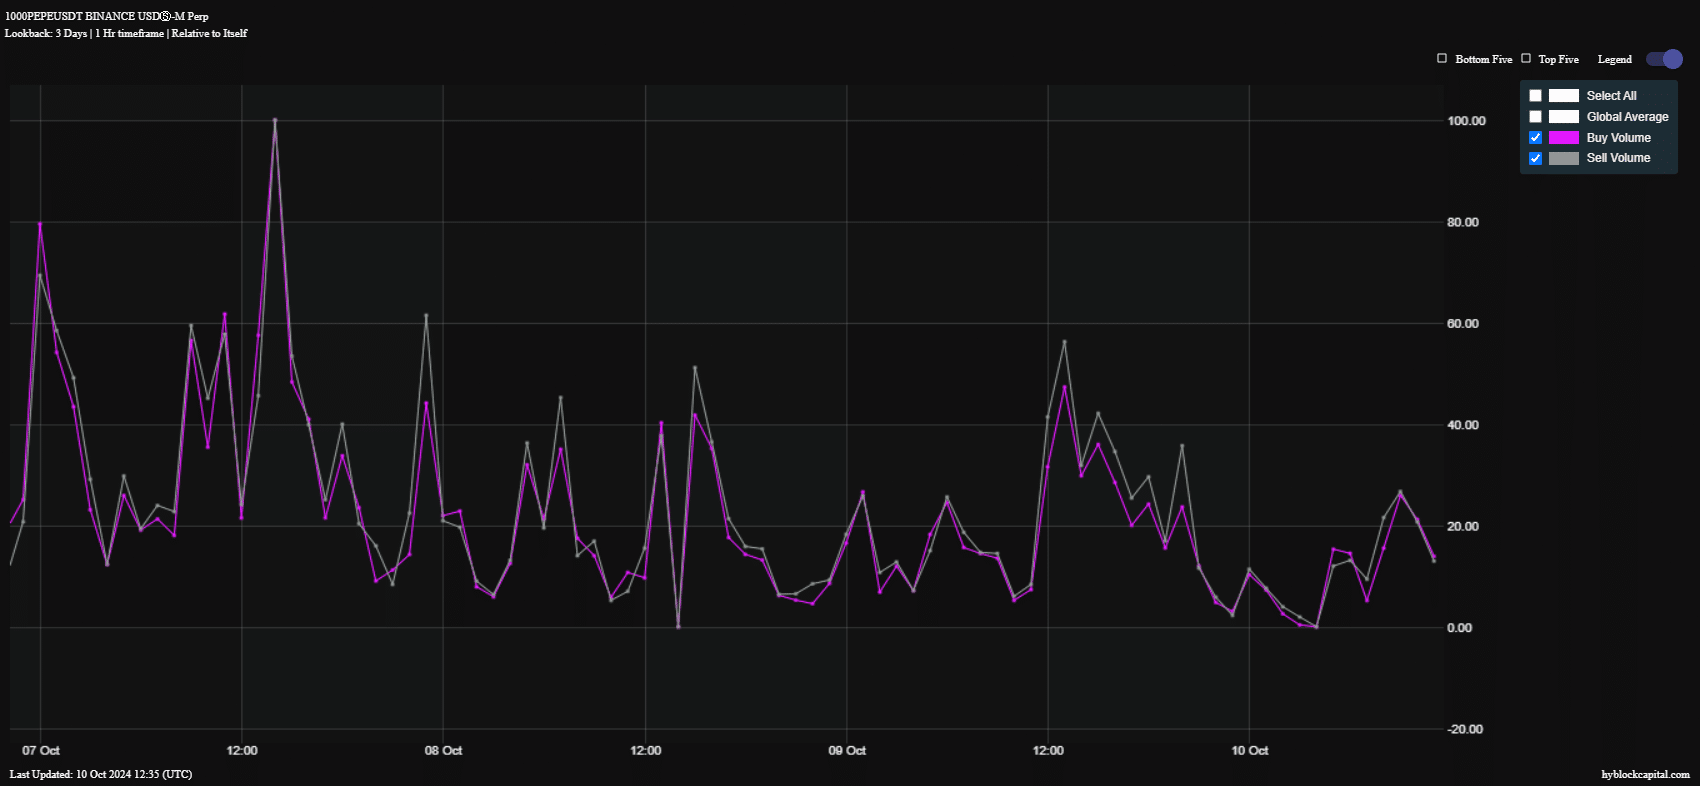Click the 07 Oct x-axis label
This screenshot has width=1700, height=786.
point(41,750)
